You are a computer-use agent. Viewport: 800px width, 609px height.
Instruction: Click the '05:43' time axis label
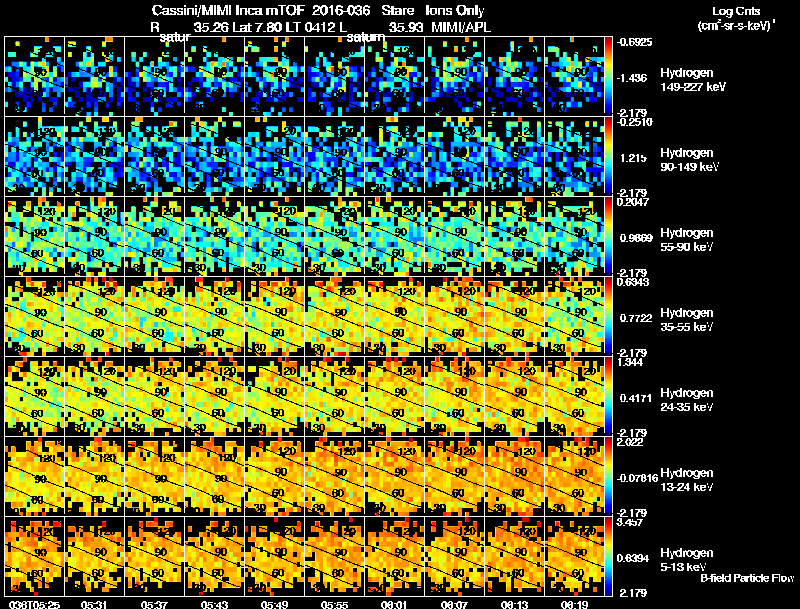tap(214, 604)
